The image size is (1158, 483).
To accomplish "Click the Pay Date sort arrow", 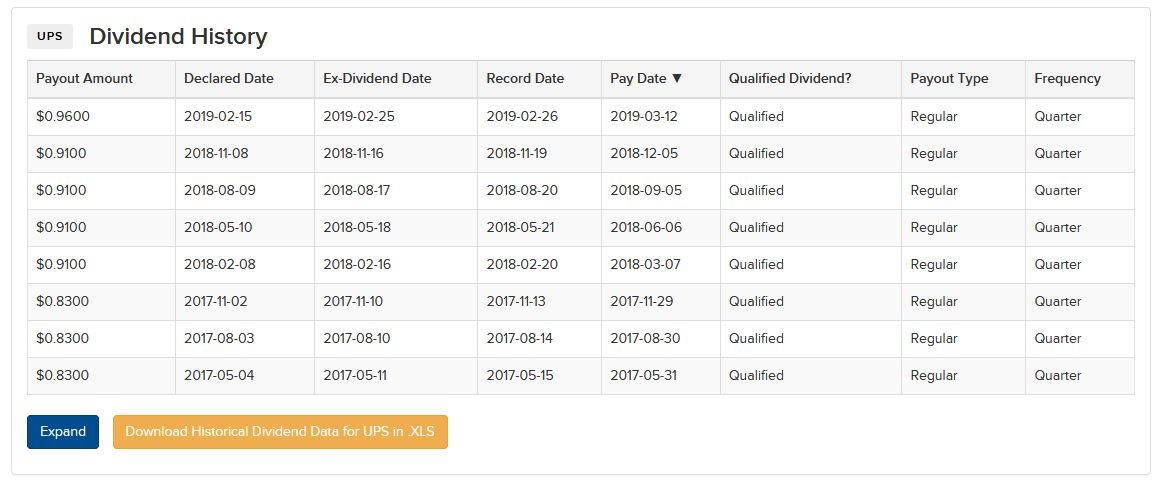I will pos(677,79).
